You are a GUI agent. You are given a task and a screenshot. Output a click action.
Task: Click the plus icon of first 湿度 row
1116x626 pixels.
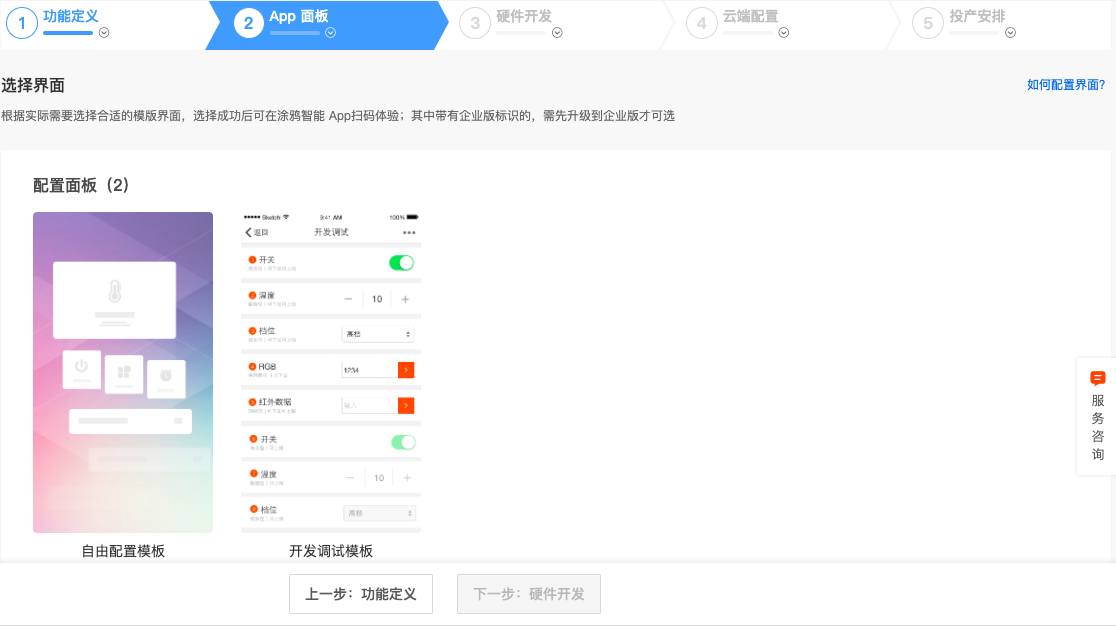tap(405, 299)
